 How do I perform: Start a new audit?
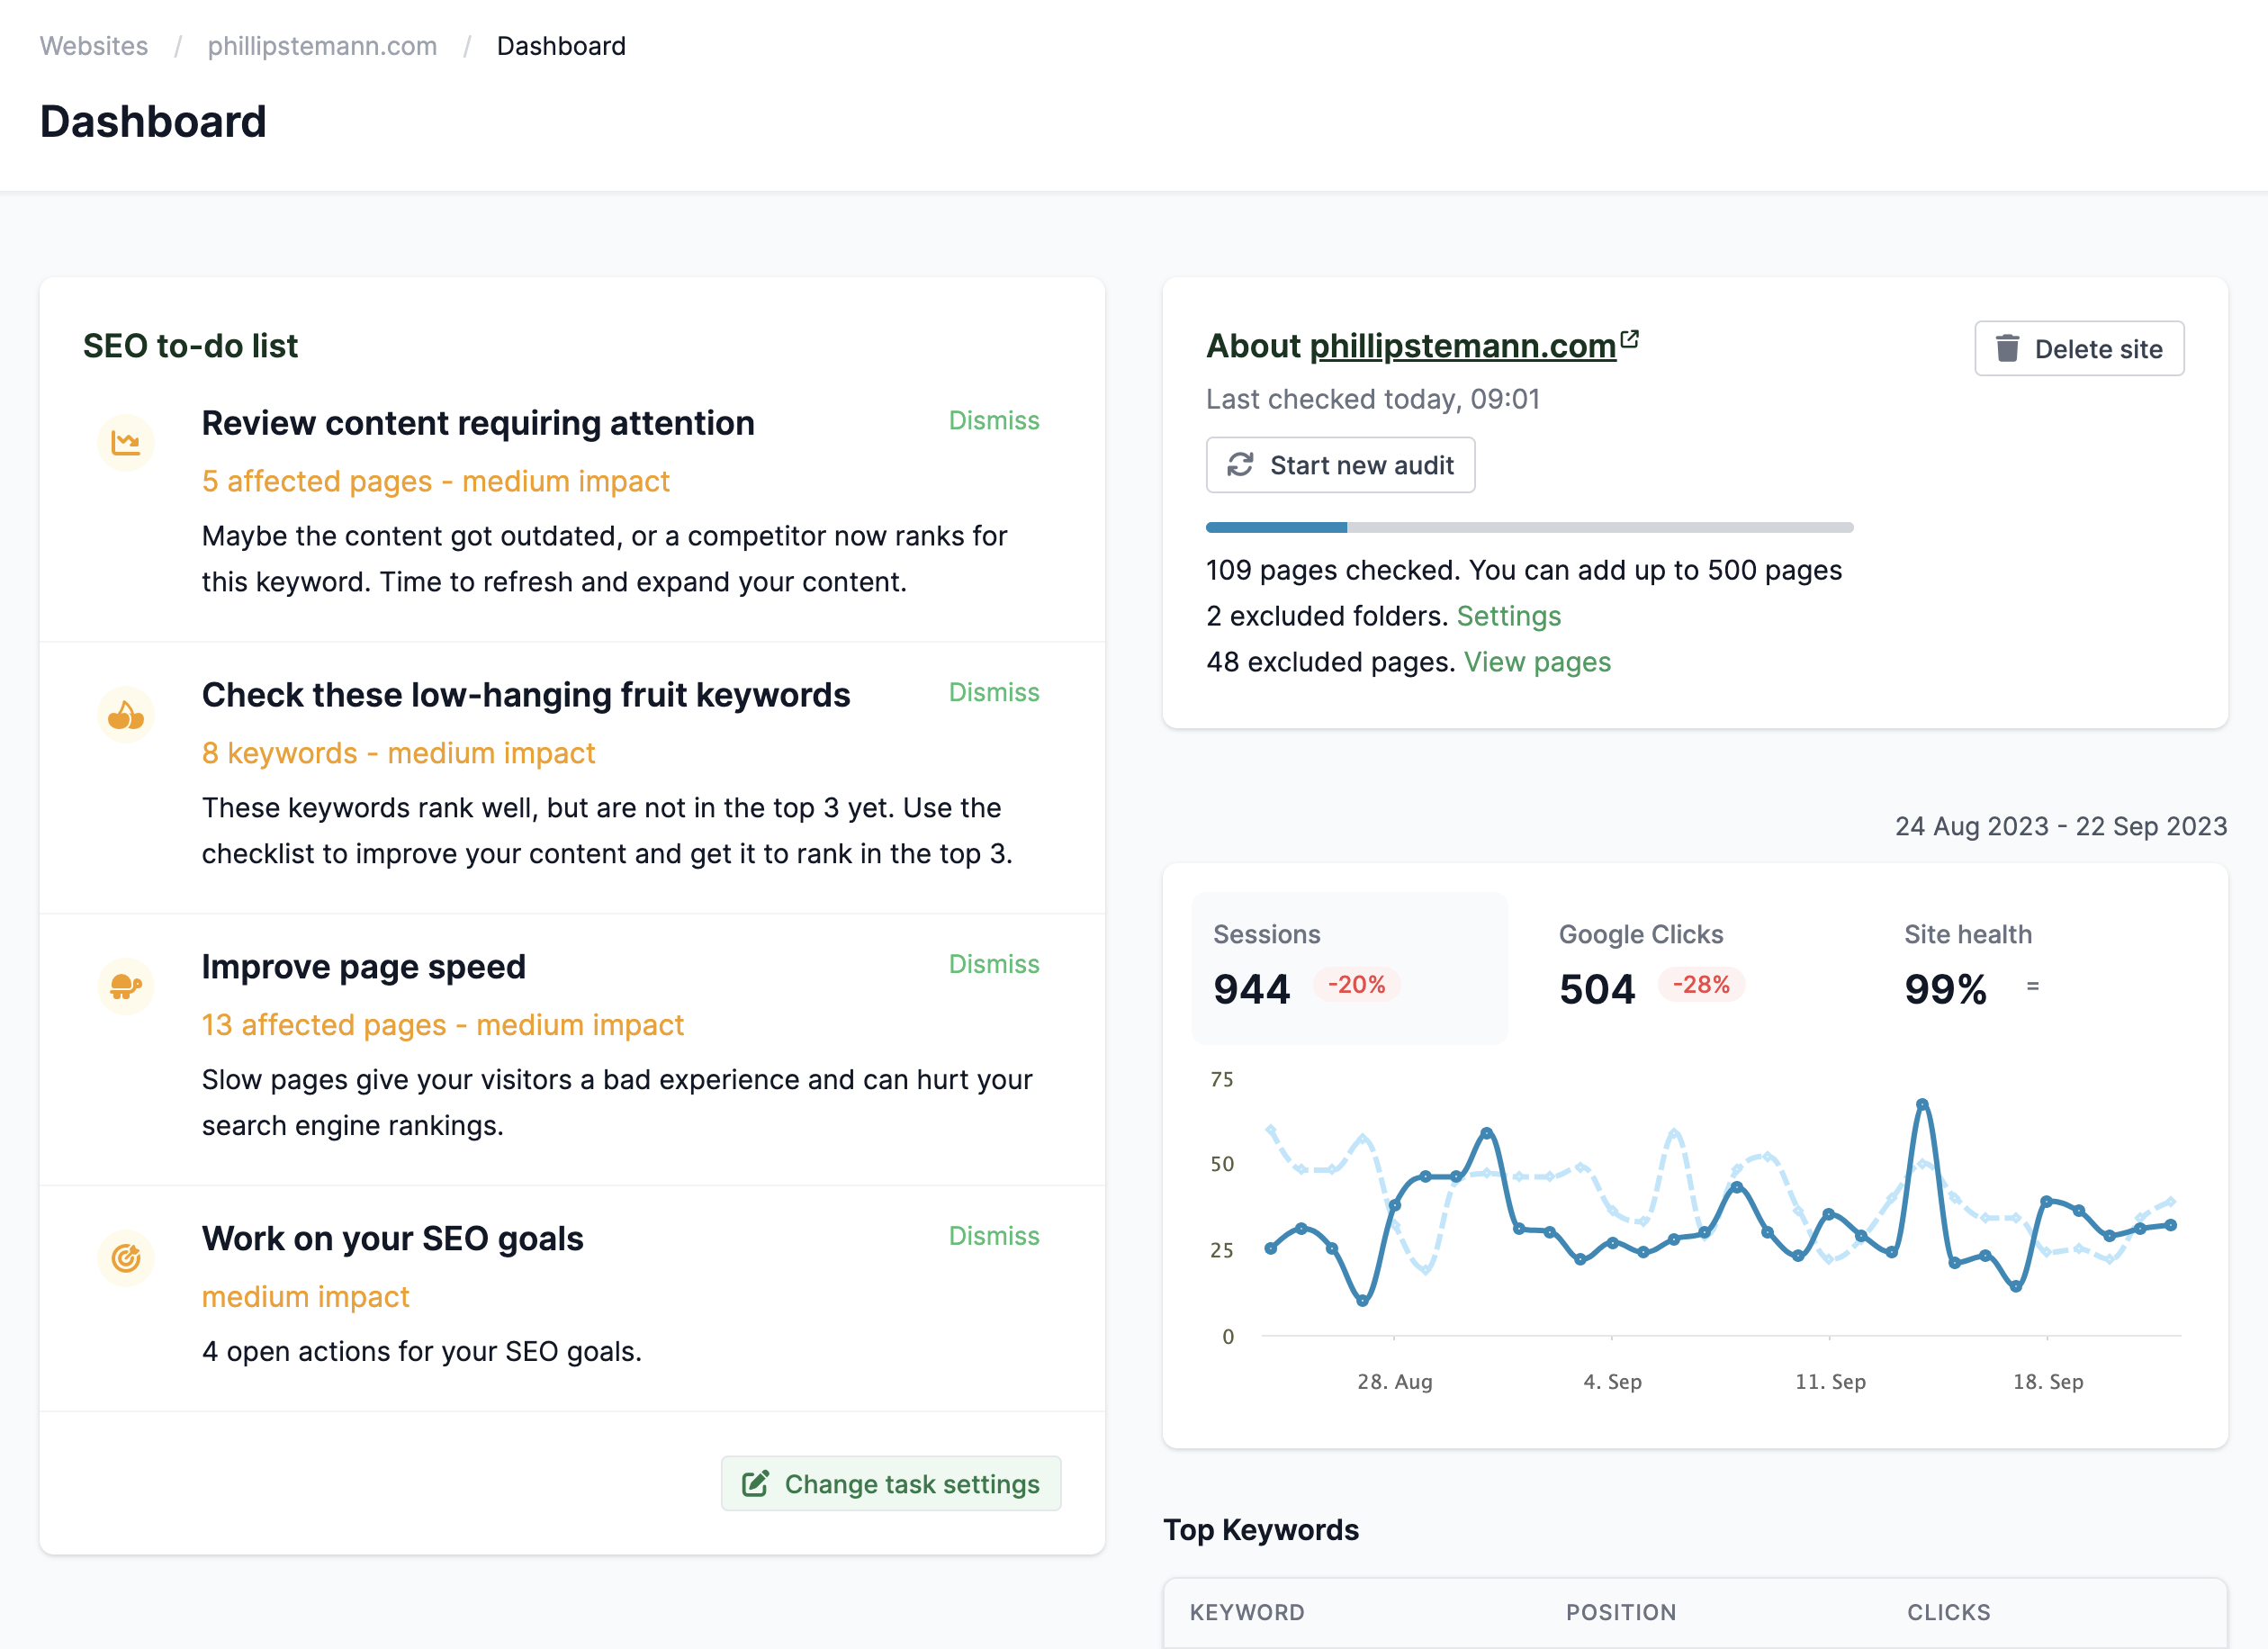coord(1340,465)
